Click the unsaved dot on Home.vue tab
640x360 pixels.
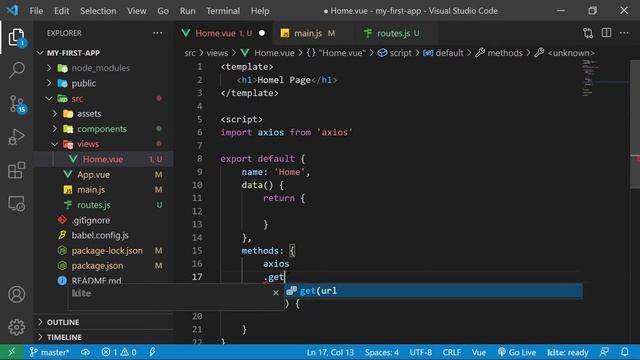pos(262,33)
